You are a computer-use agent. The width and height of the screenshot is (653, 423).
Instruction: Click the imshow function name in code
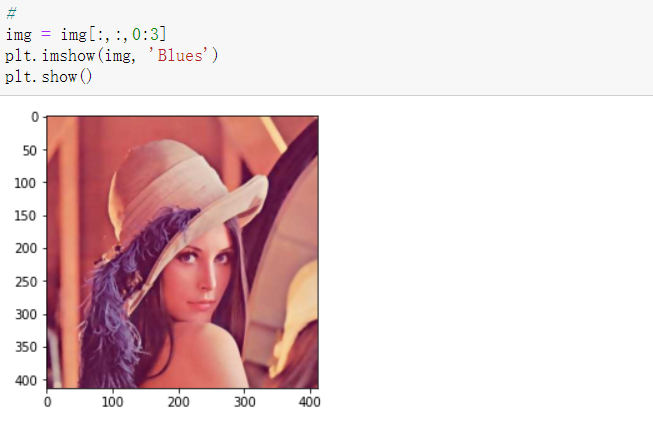click(68, 55)
